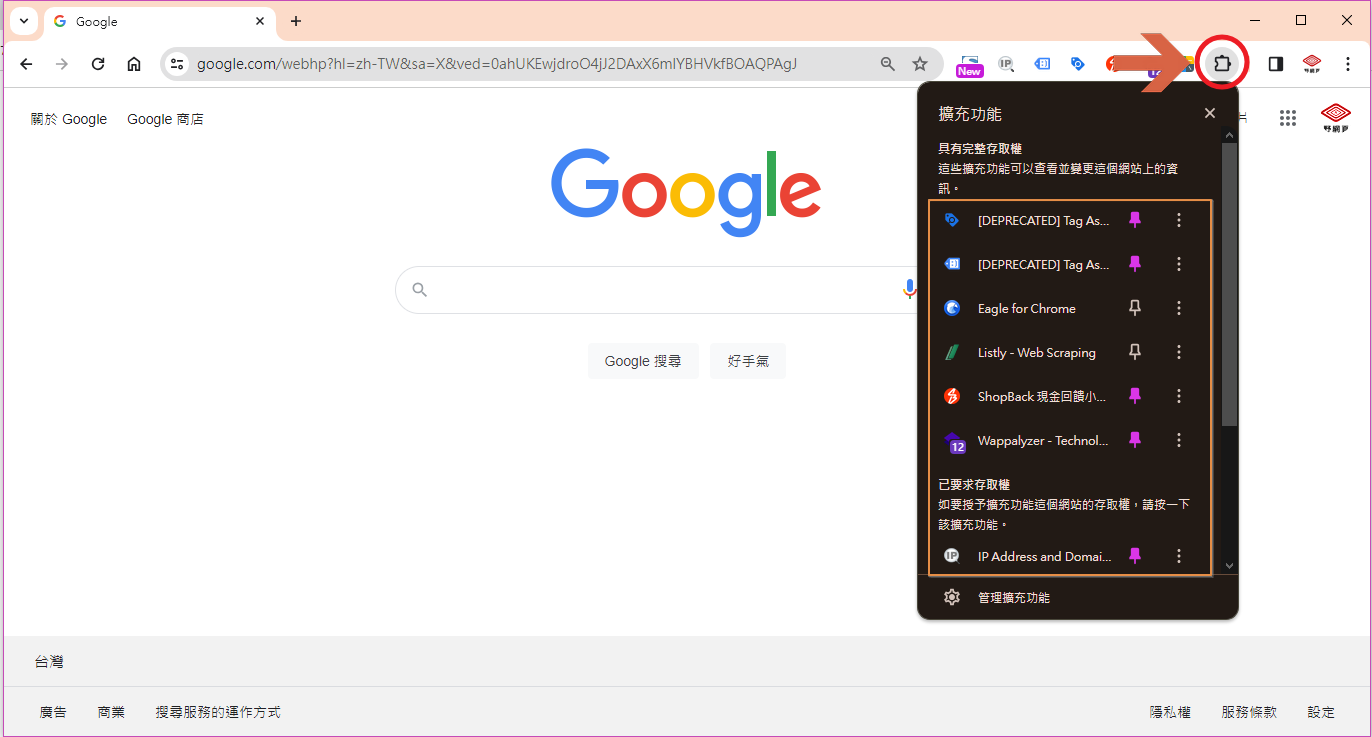This screenshot has height=737, width=1372.
Task: Open the 廣告 footer link
Action: click(53, 712)
